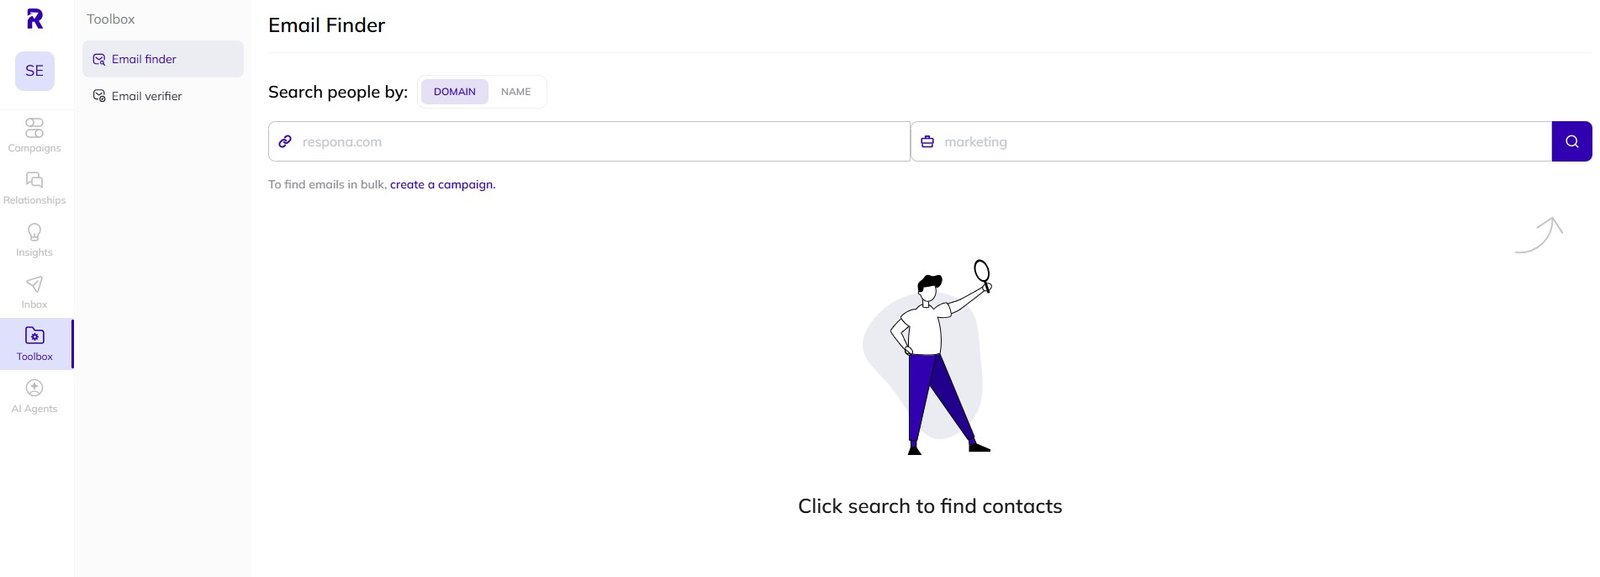Select the DOMAIN search option
The width and height of the screenshot is (1600, 577).
tap(455, 91)
